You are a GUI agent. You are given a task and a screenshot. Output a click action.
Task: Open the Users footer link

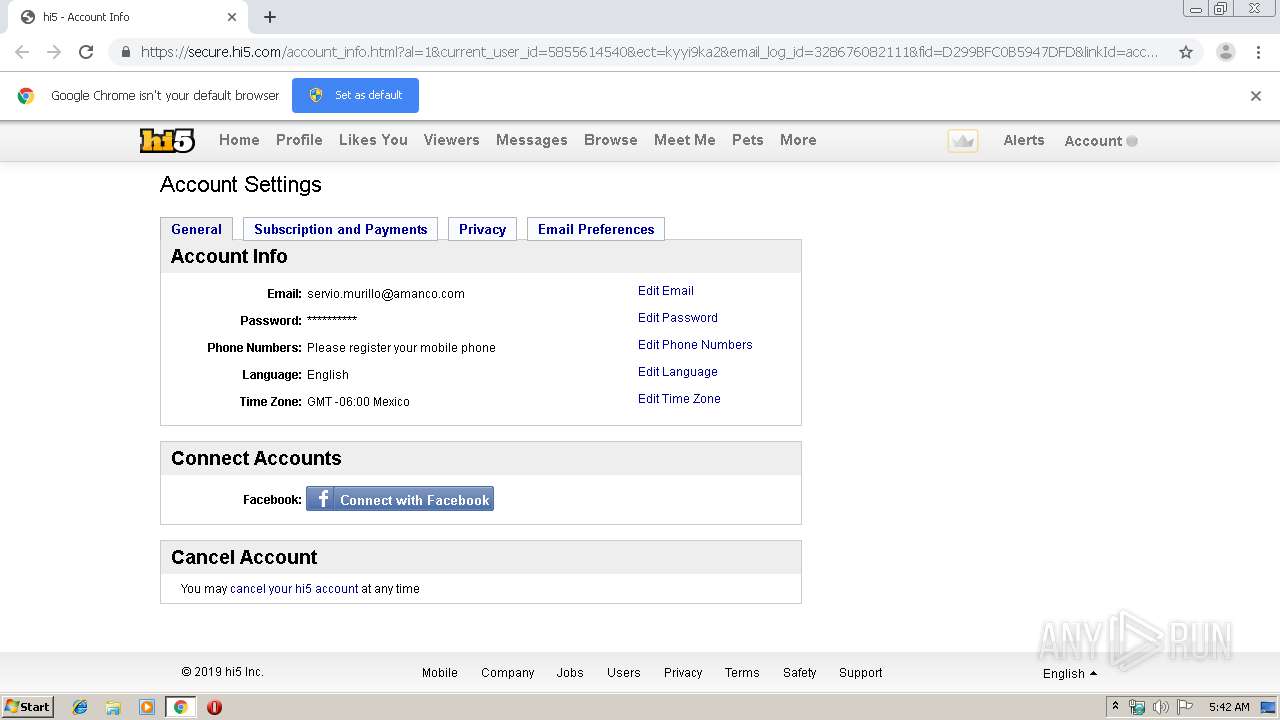tap(623, 673)
